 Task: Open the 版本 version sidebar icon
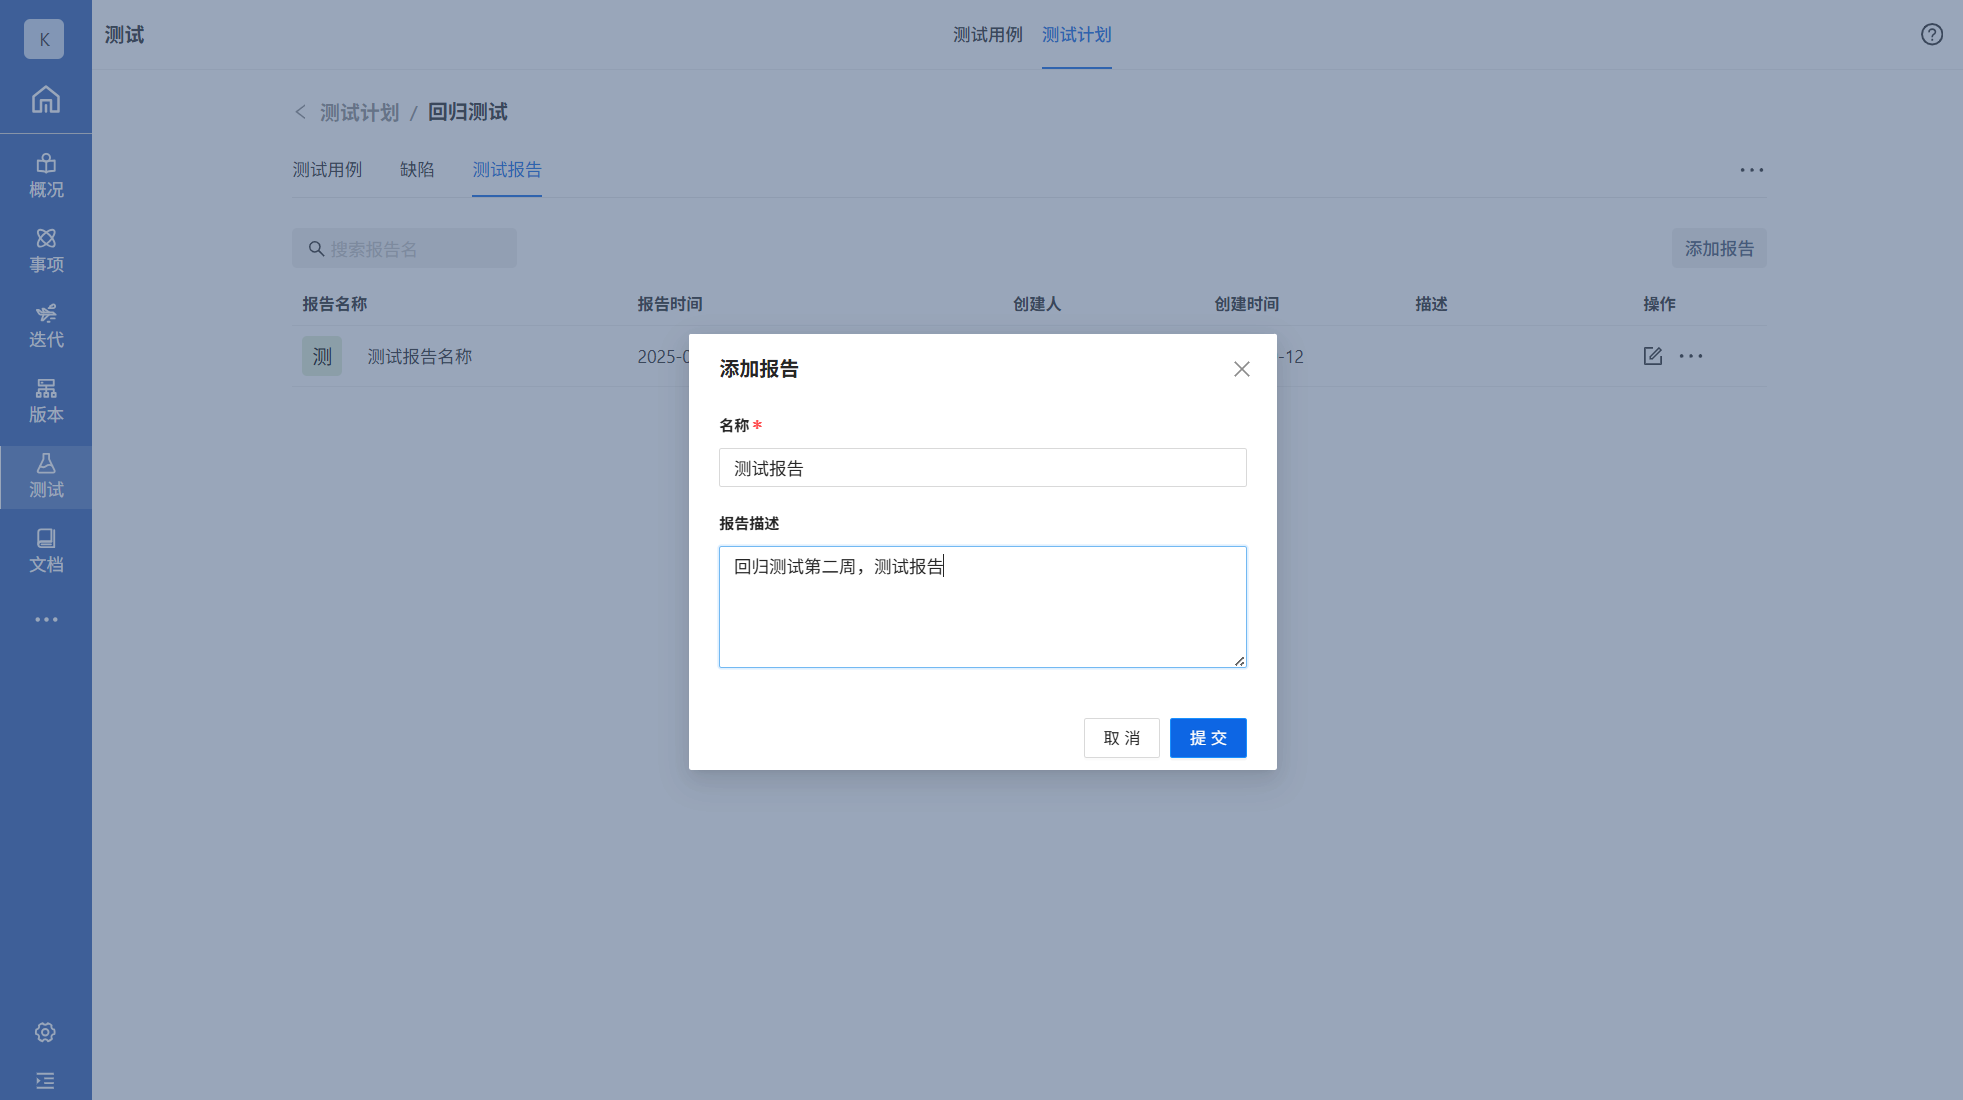[46, 400]
